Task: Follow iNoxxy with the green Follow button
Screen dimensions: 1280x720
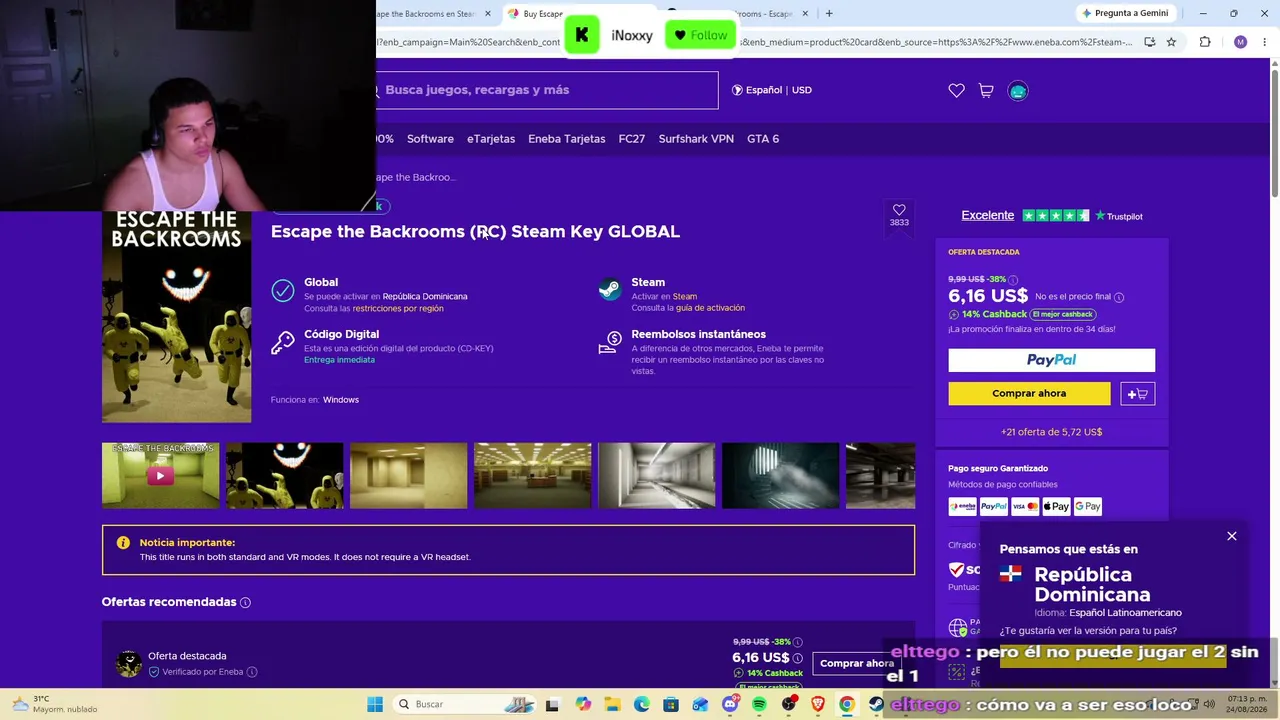Action: [x=700, y=35]
